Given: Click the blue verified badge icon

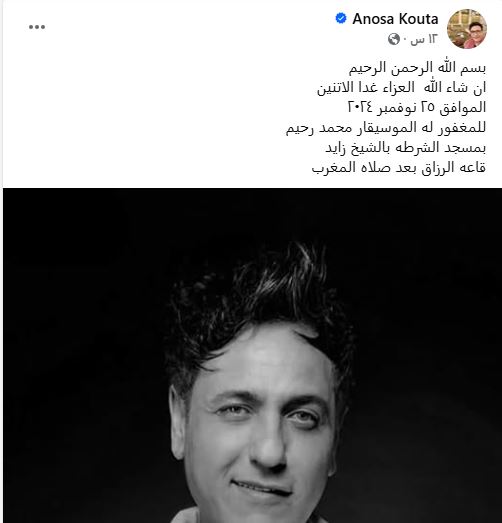Looking at the screenshot, I should [341, 18].
